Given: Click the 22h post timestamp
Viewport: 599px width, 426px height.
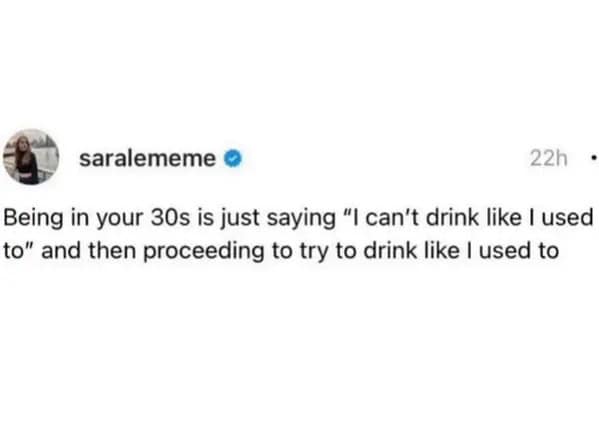Looking at the screenshot, I should pos(548,159).
